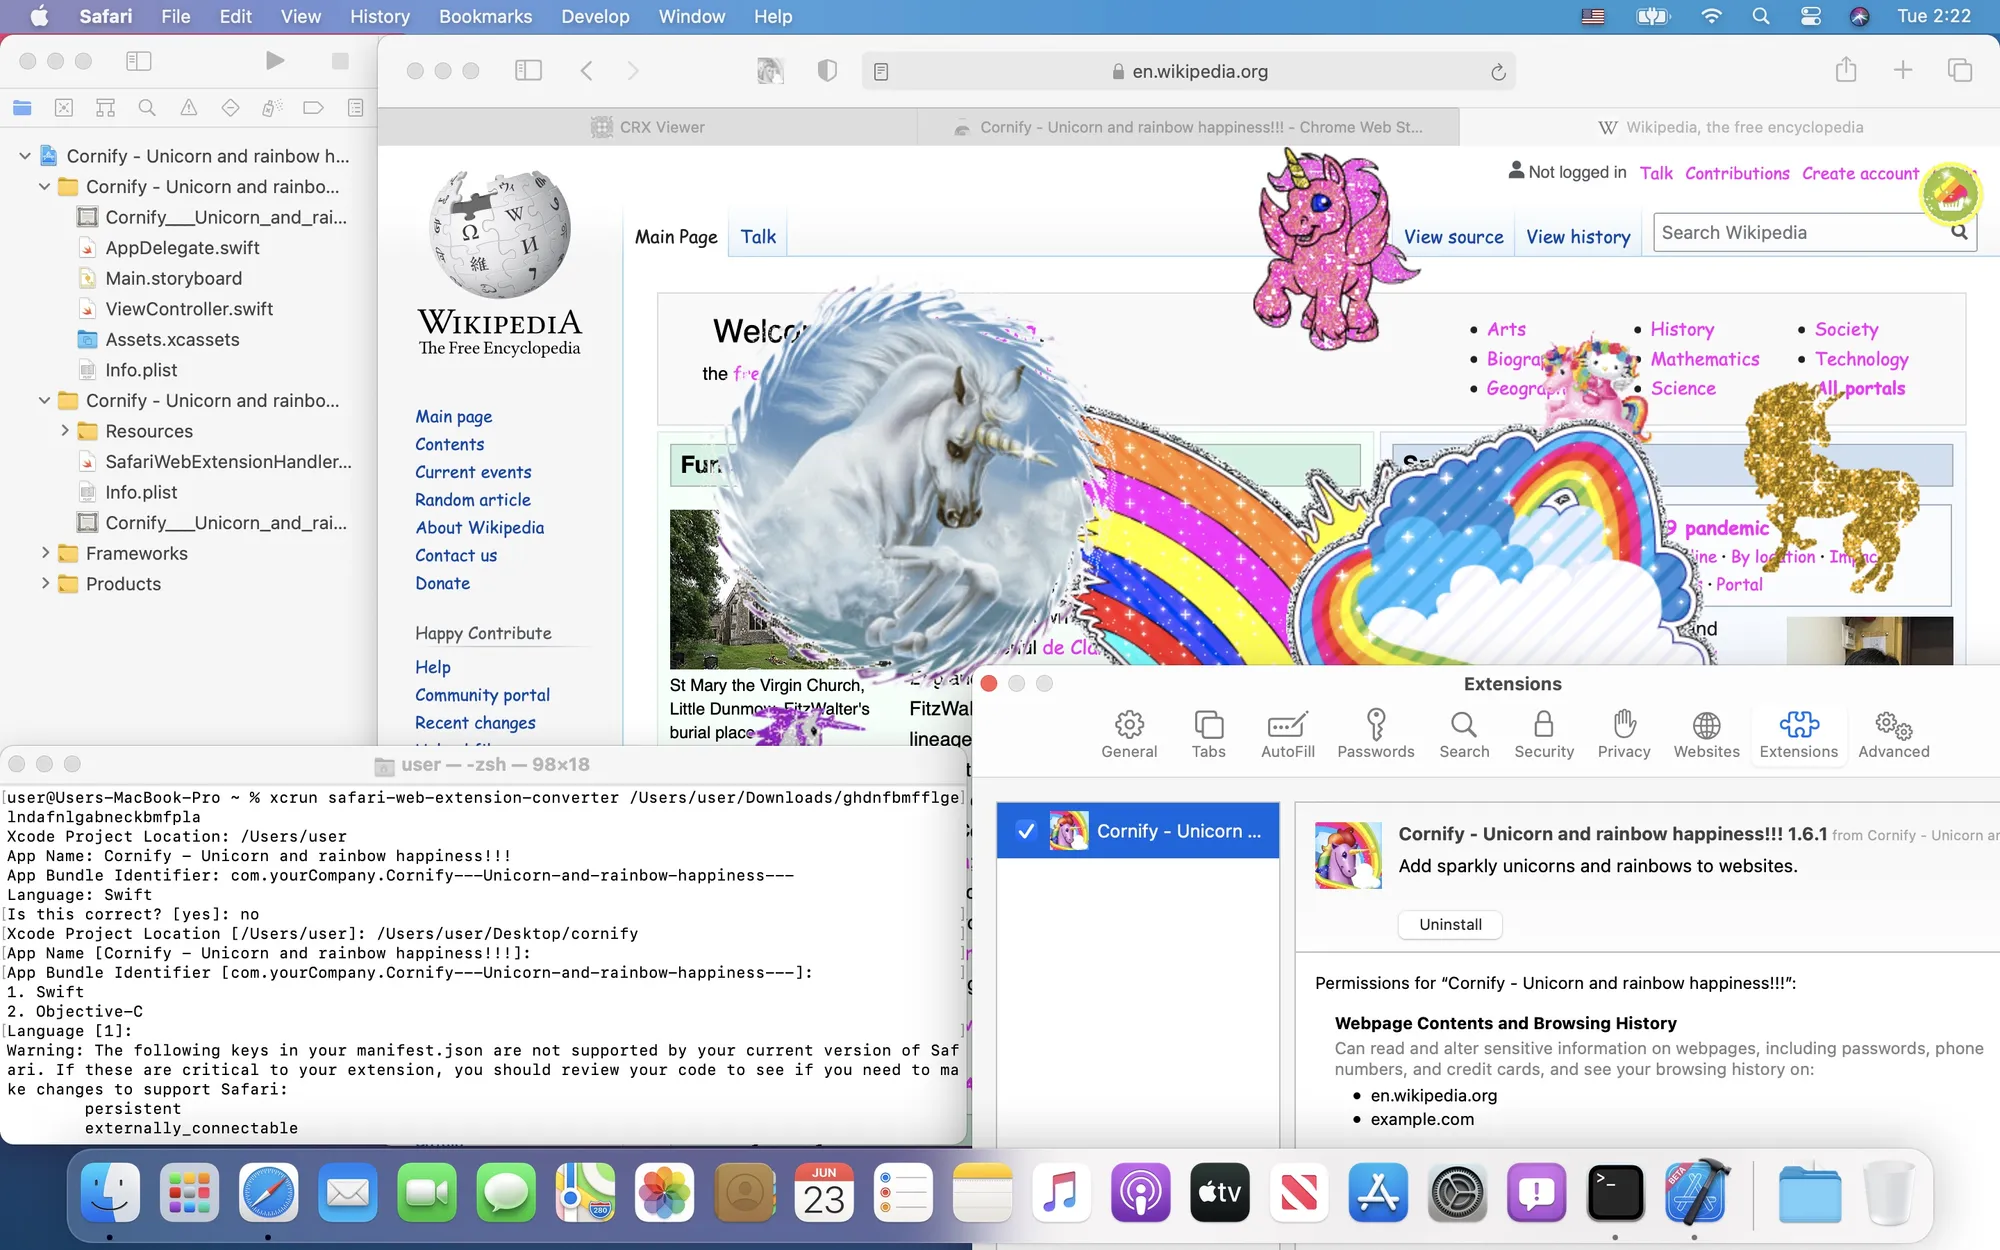Open new Safari tab with plus

tap(1903, 70)
